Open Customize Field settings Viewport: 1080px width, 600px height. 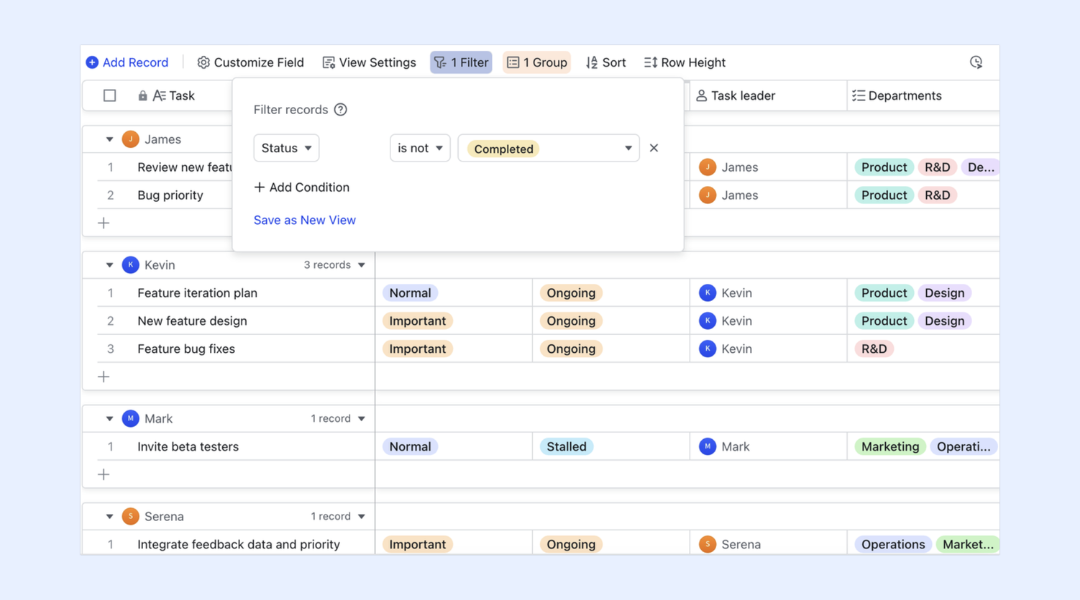251,63
